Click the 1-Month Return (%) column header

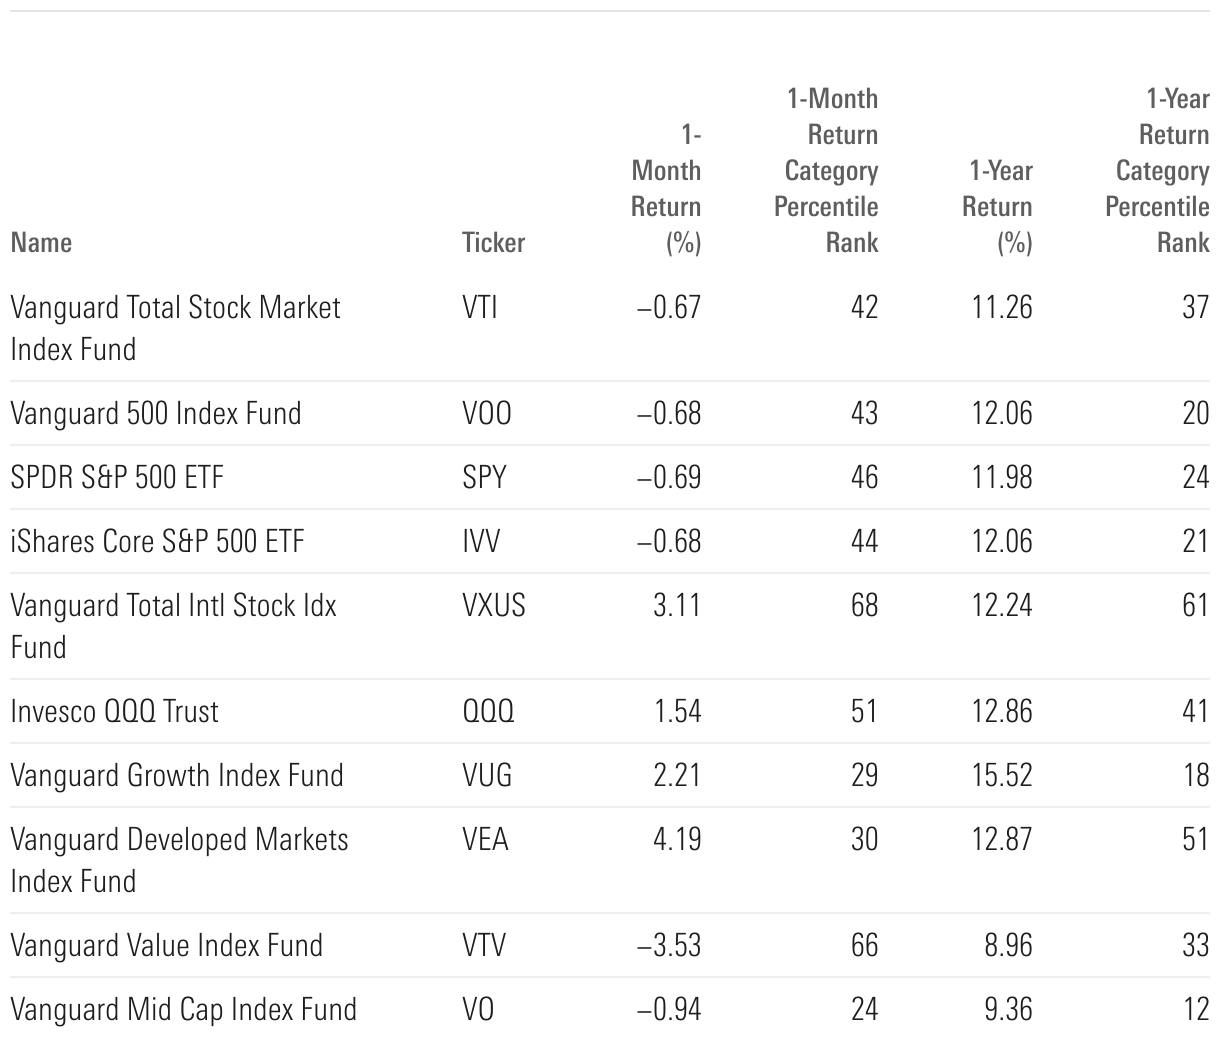667,188
